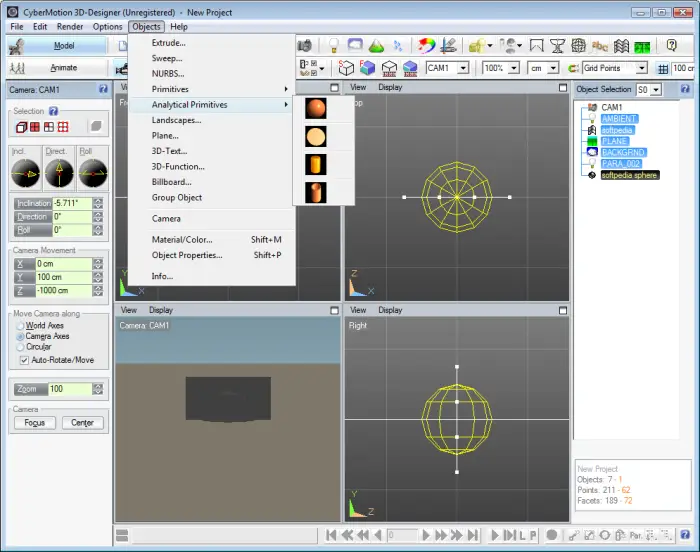
Task: Open the green landscape mountain tool
Action: (x=377, y=46)
